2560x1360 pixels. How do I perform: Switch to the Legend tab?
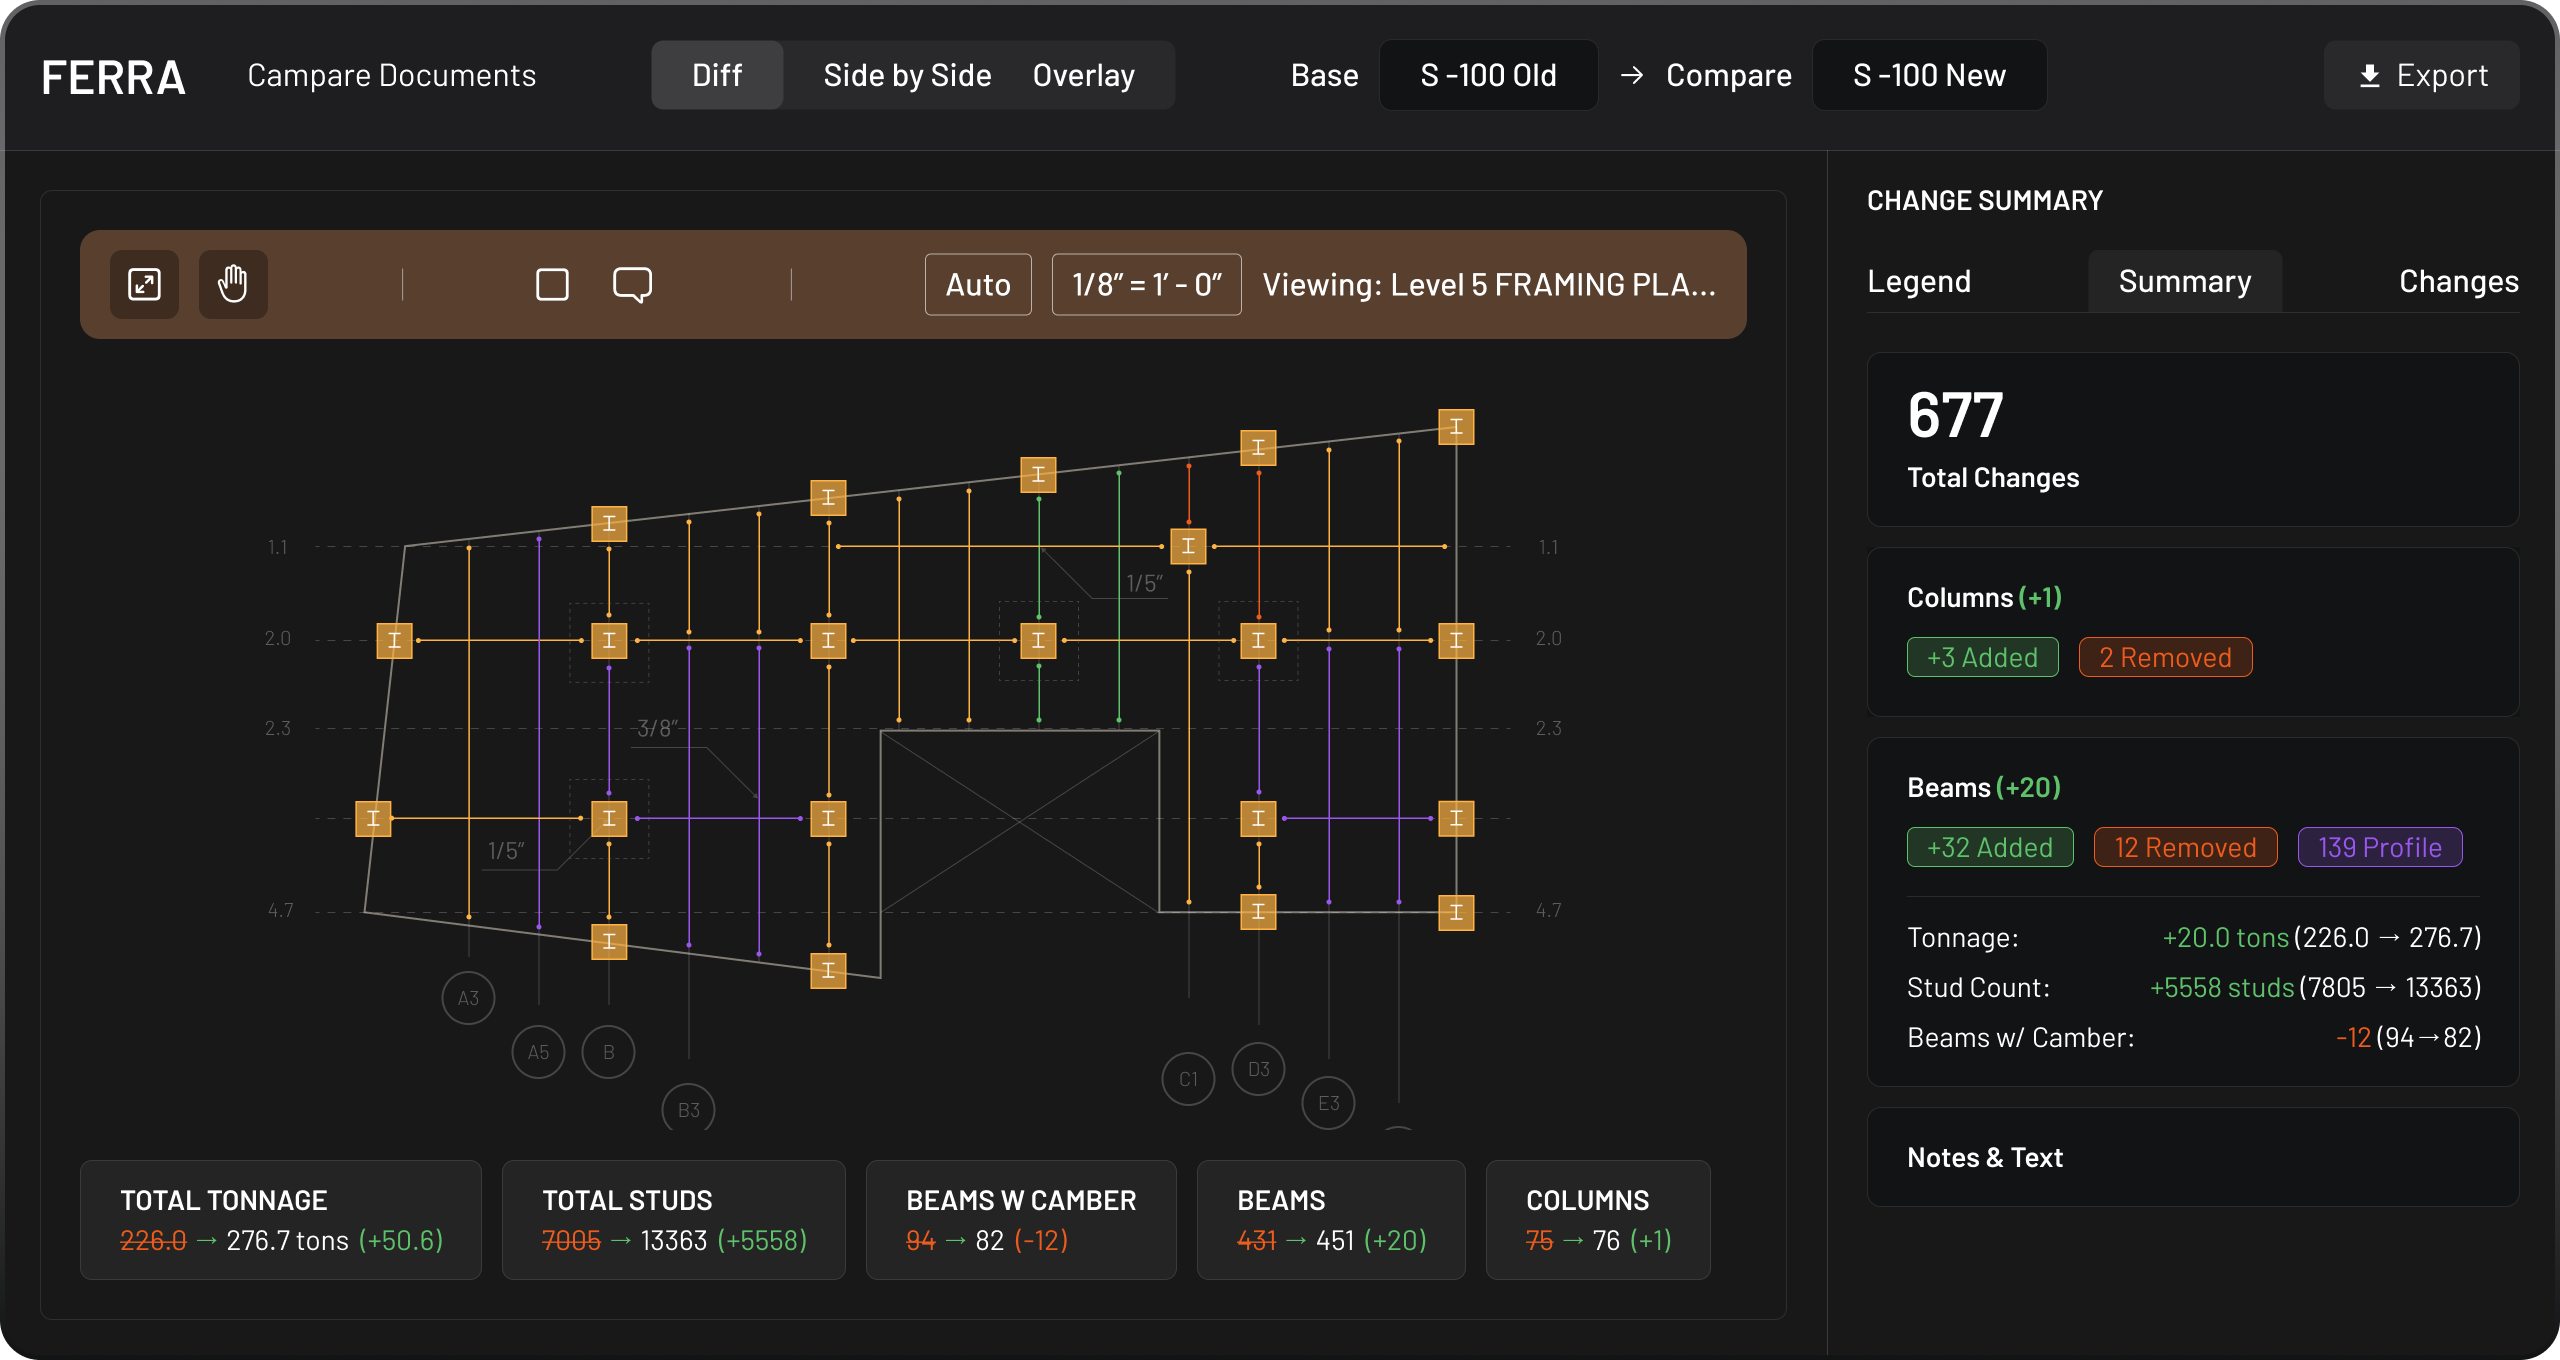(x=1919, y=282)
